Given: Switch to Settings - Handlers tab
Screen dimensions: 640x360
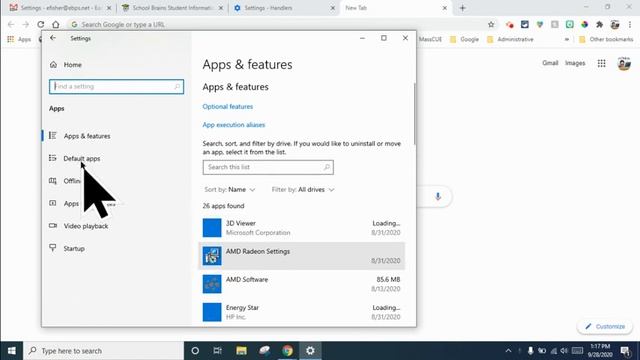Looking at the screenshot, I should (x=284, y=8).
